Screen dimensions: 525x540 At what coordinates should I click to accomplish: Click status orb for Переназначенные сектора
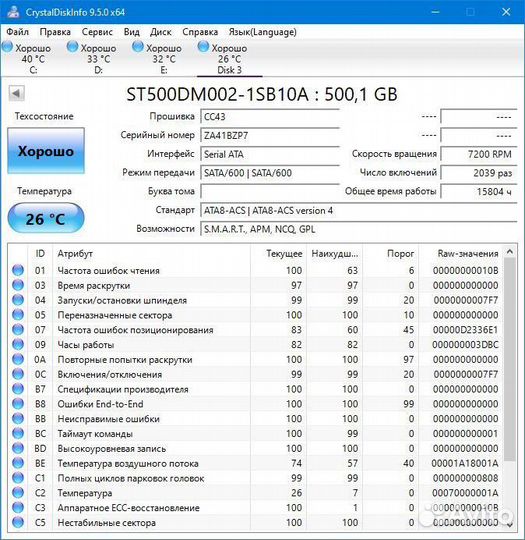point(18,314)
